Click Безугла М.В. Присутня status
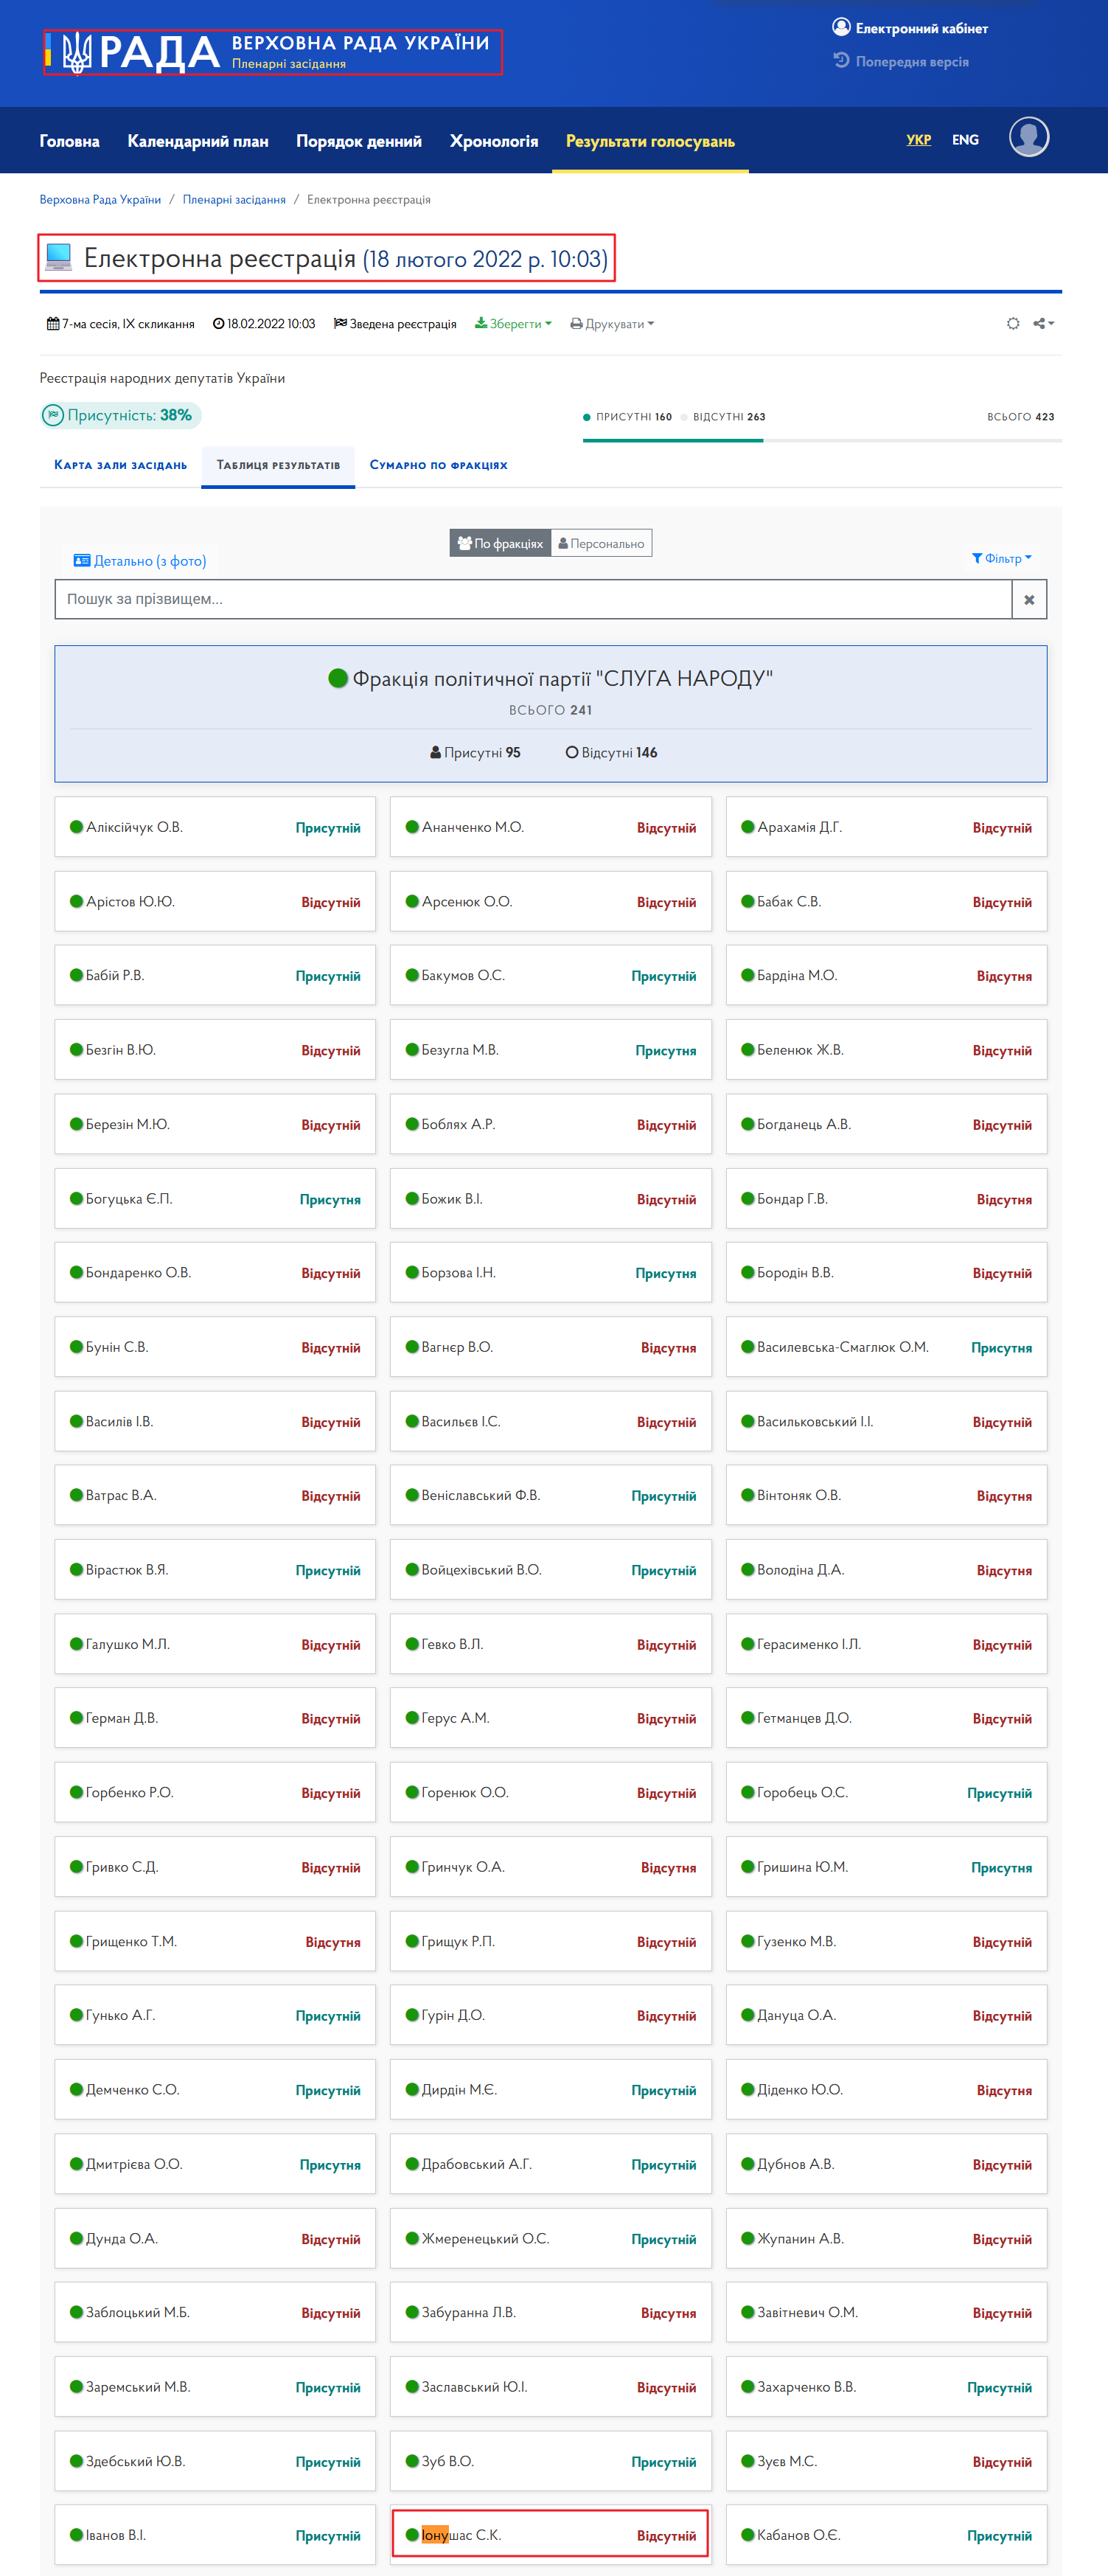 (x=666, y=1050)
